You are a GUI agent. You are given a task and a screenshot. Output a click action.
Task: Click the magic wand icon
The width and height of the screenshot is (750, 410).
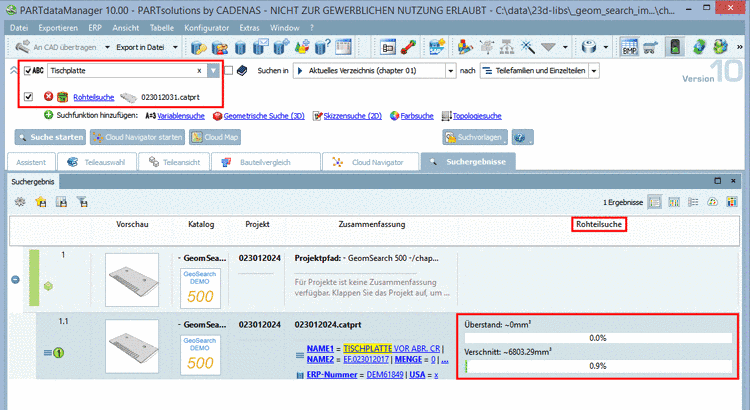pos(528,47)
